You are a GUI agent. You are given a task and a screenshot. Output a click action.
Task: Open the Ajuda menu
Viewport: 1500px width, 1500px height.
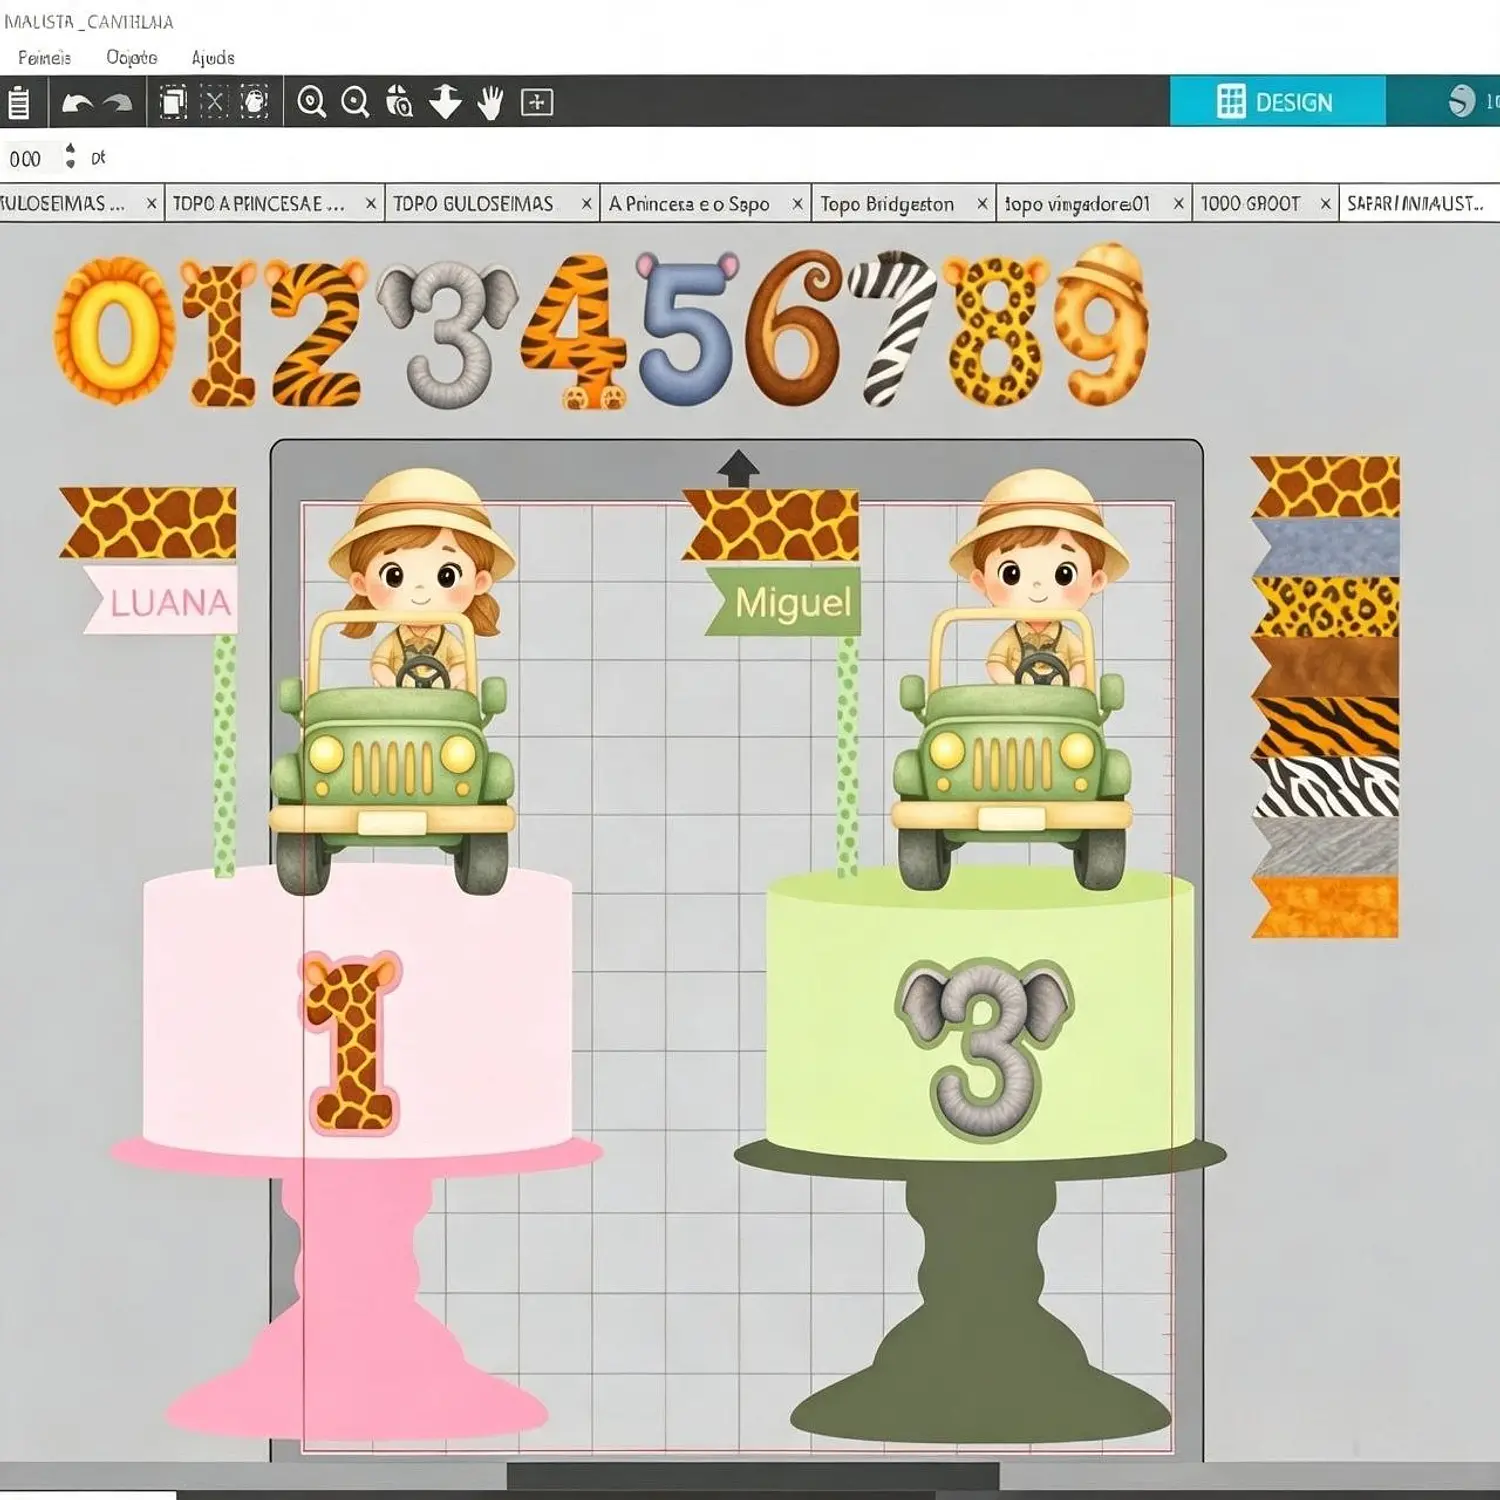point(213,58)
